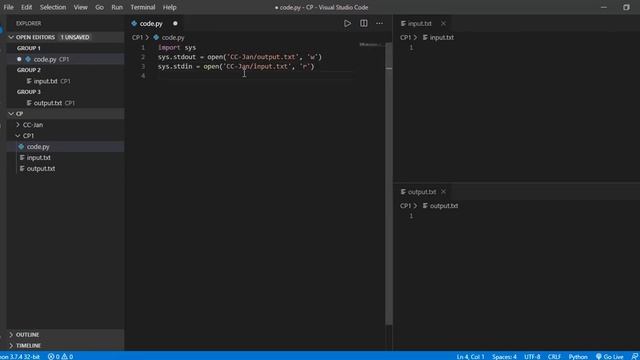640x360 pixels.
Task: Collapse the CP1 folder
Action: (x=18, y=136)
